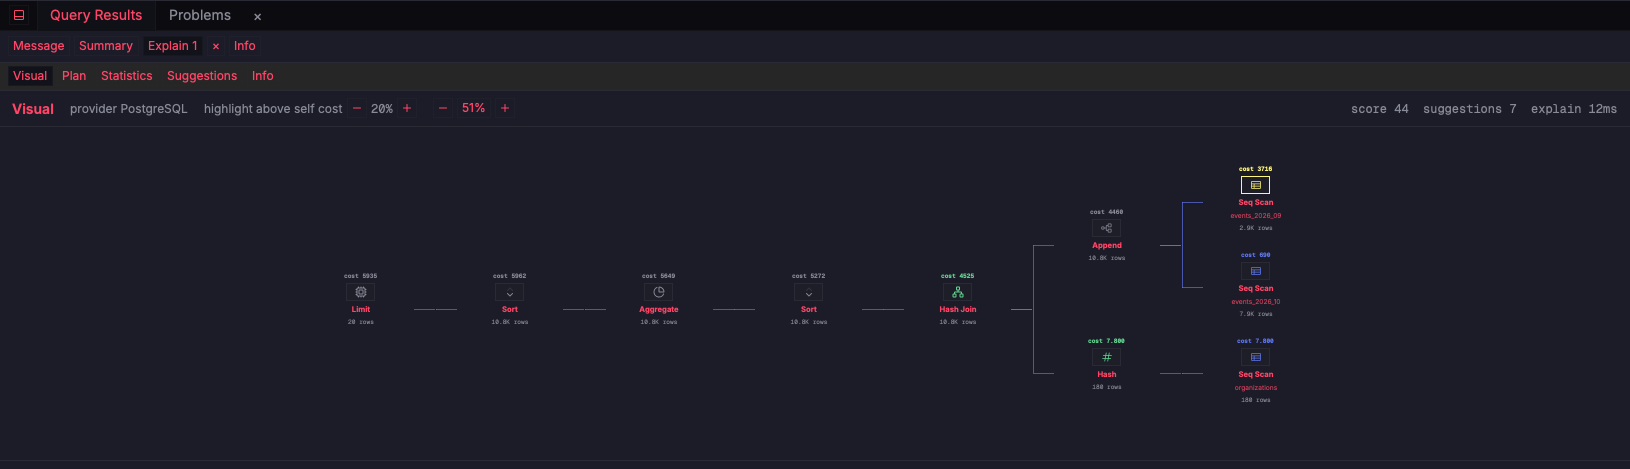
Task: Open the Suggestions sub-tab
Action: [x=202, y=76]
